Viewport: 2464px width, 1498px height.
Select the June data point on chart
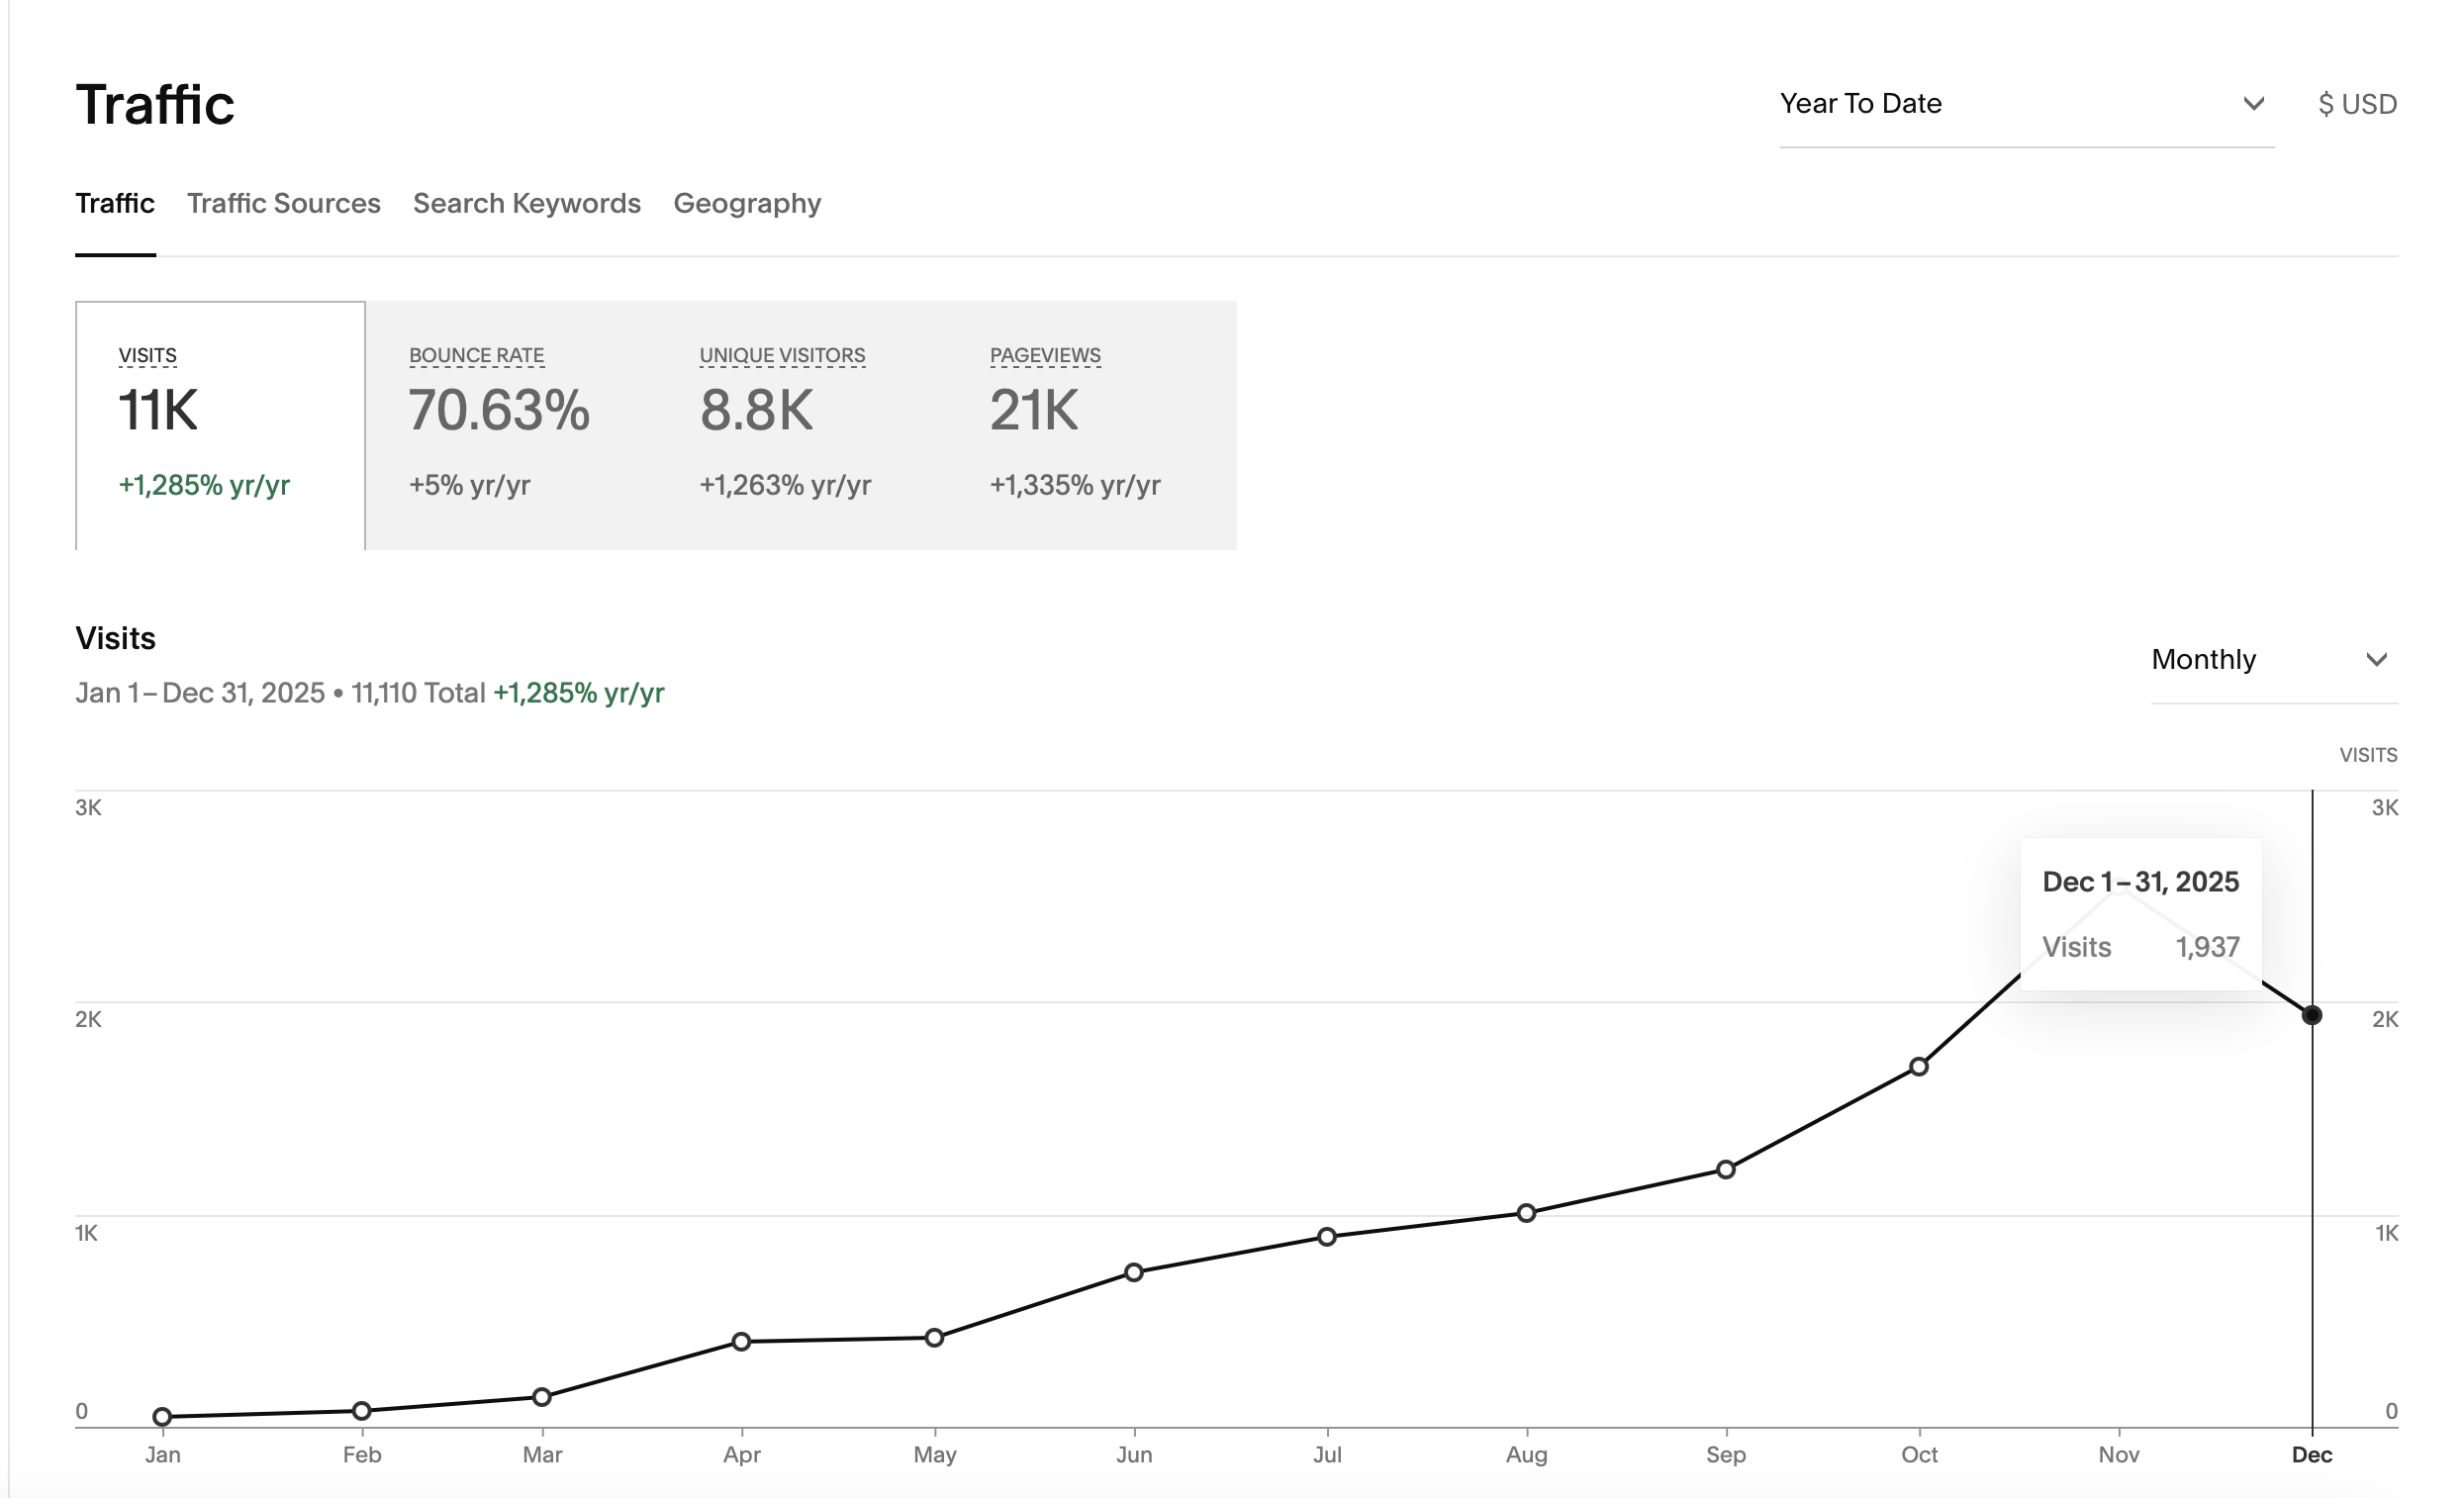click(1133, 1272)
